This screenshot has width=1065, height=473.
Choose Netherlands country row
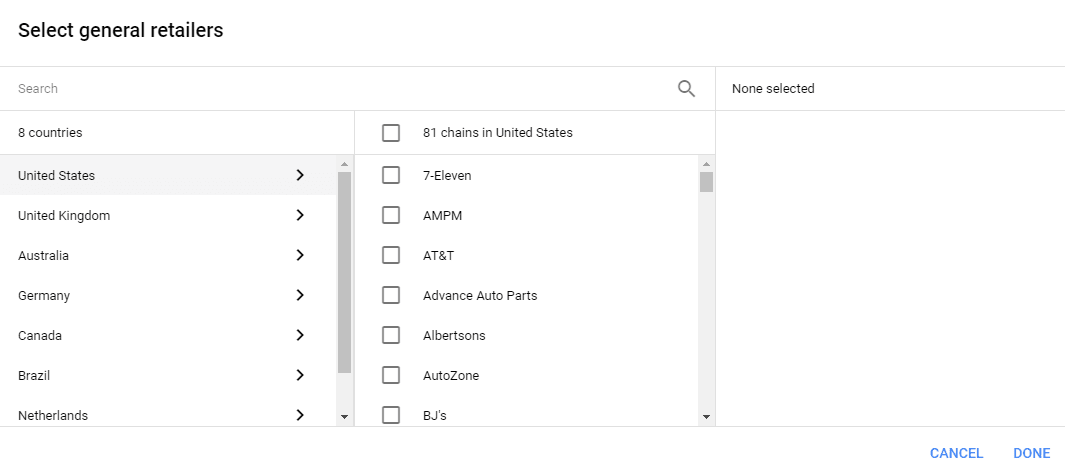tap(168, 413)
